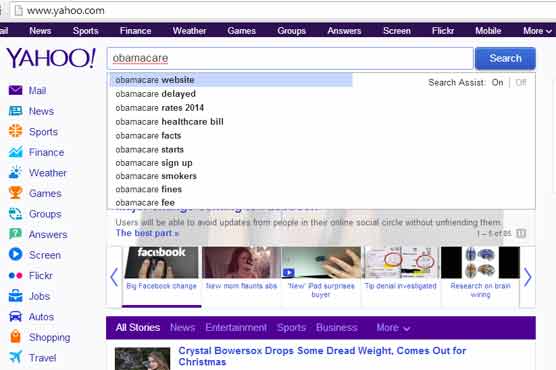
Task: Open 'Big Facebook change' thumbnail
Action: [161, 263]
